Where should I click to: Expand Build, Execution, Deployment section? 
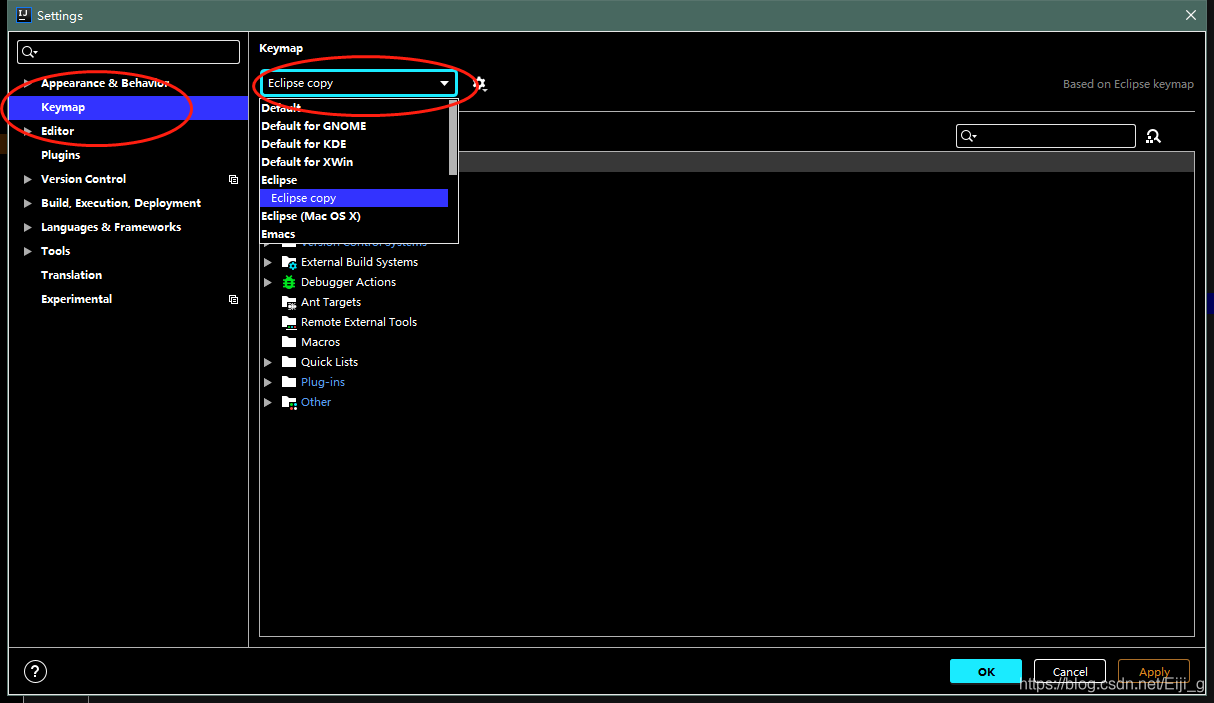point(28,203)
